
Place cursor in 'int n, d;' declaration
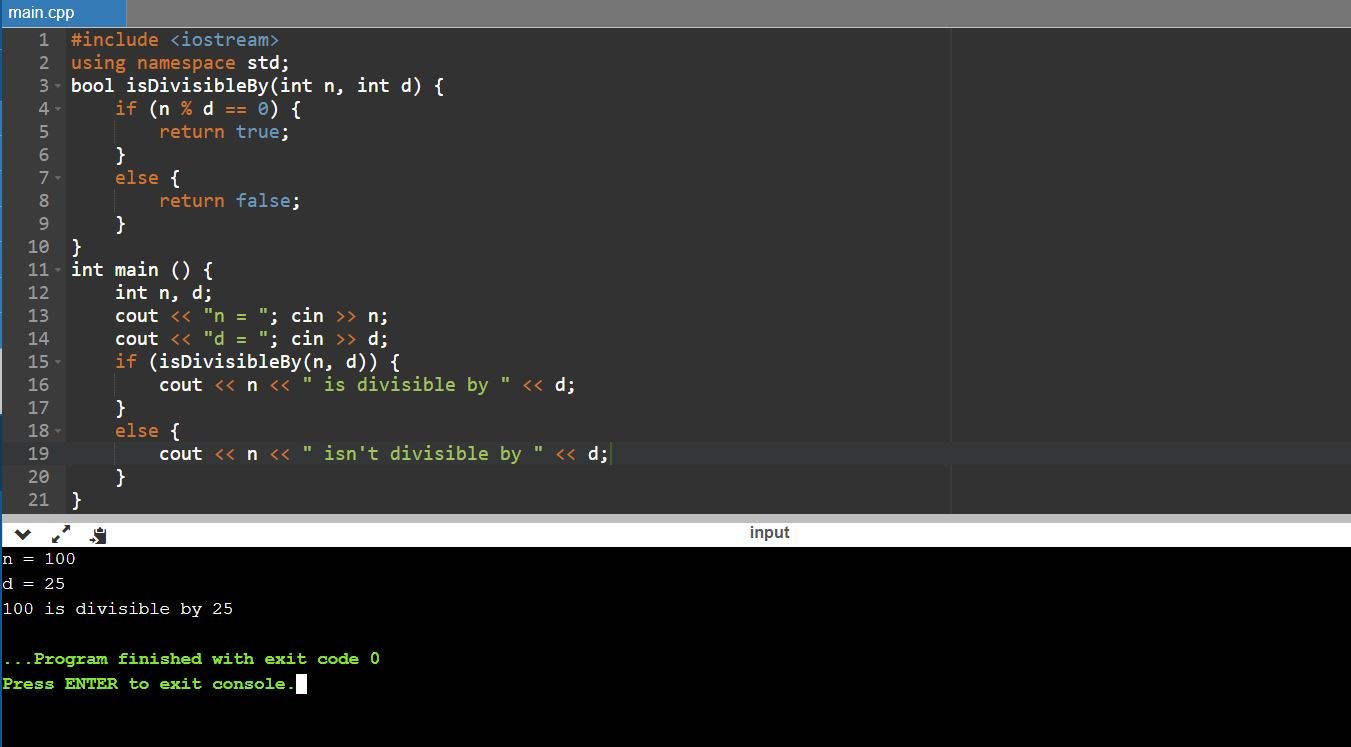pyautogui.click(x=163, y=293)
